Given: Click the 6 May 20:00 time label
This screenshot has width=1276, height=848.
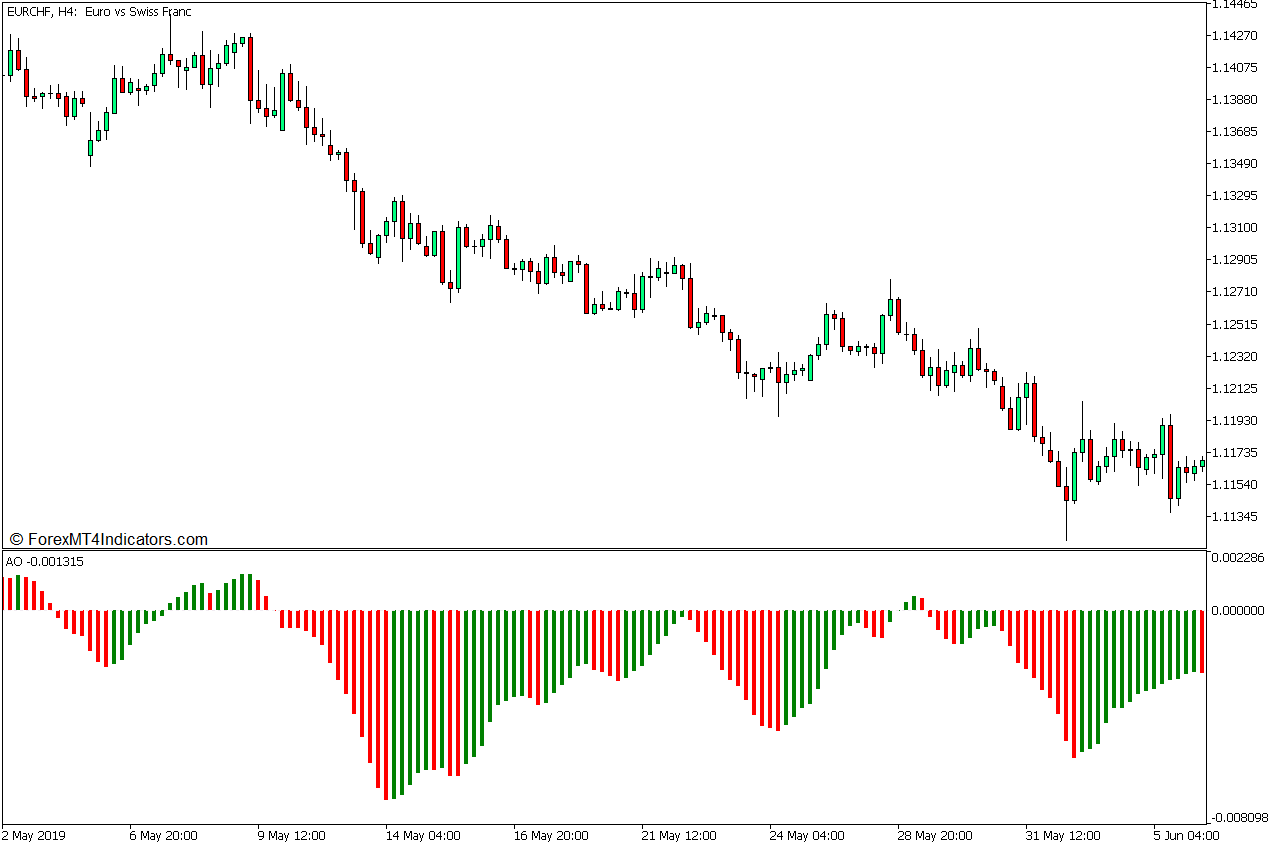Looking at the screenshot, I should click(163, 835).
